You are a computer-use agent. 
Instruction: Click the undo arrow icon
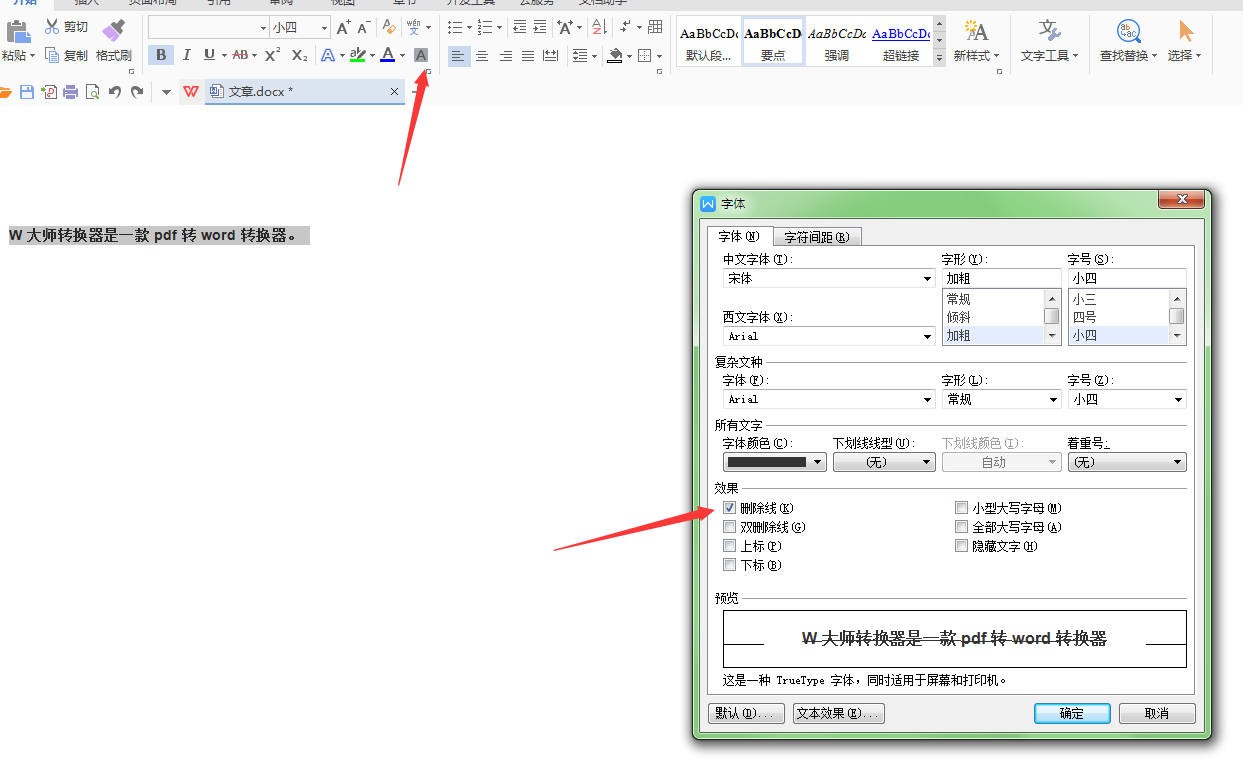click(x=114, y=92)
